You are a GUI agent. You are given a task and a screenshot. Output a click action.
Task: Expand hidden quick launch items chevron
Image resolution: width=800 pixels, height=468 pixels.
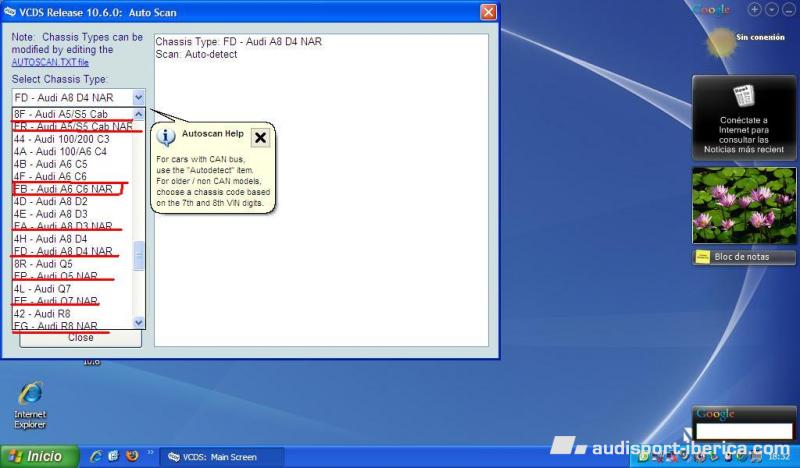point(150,452)
